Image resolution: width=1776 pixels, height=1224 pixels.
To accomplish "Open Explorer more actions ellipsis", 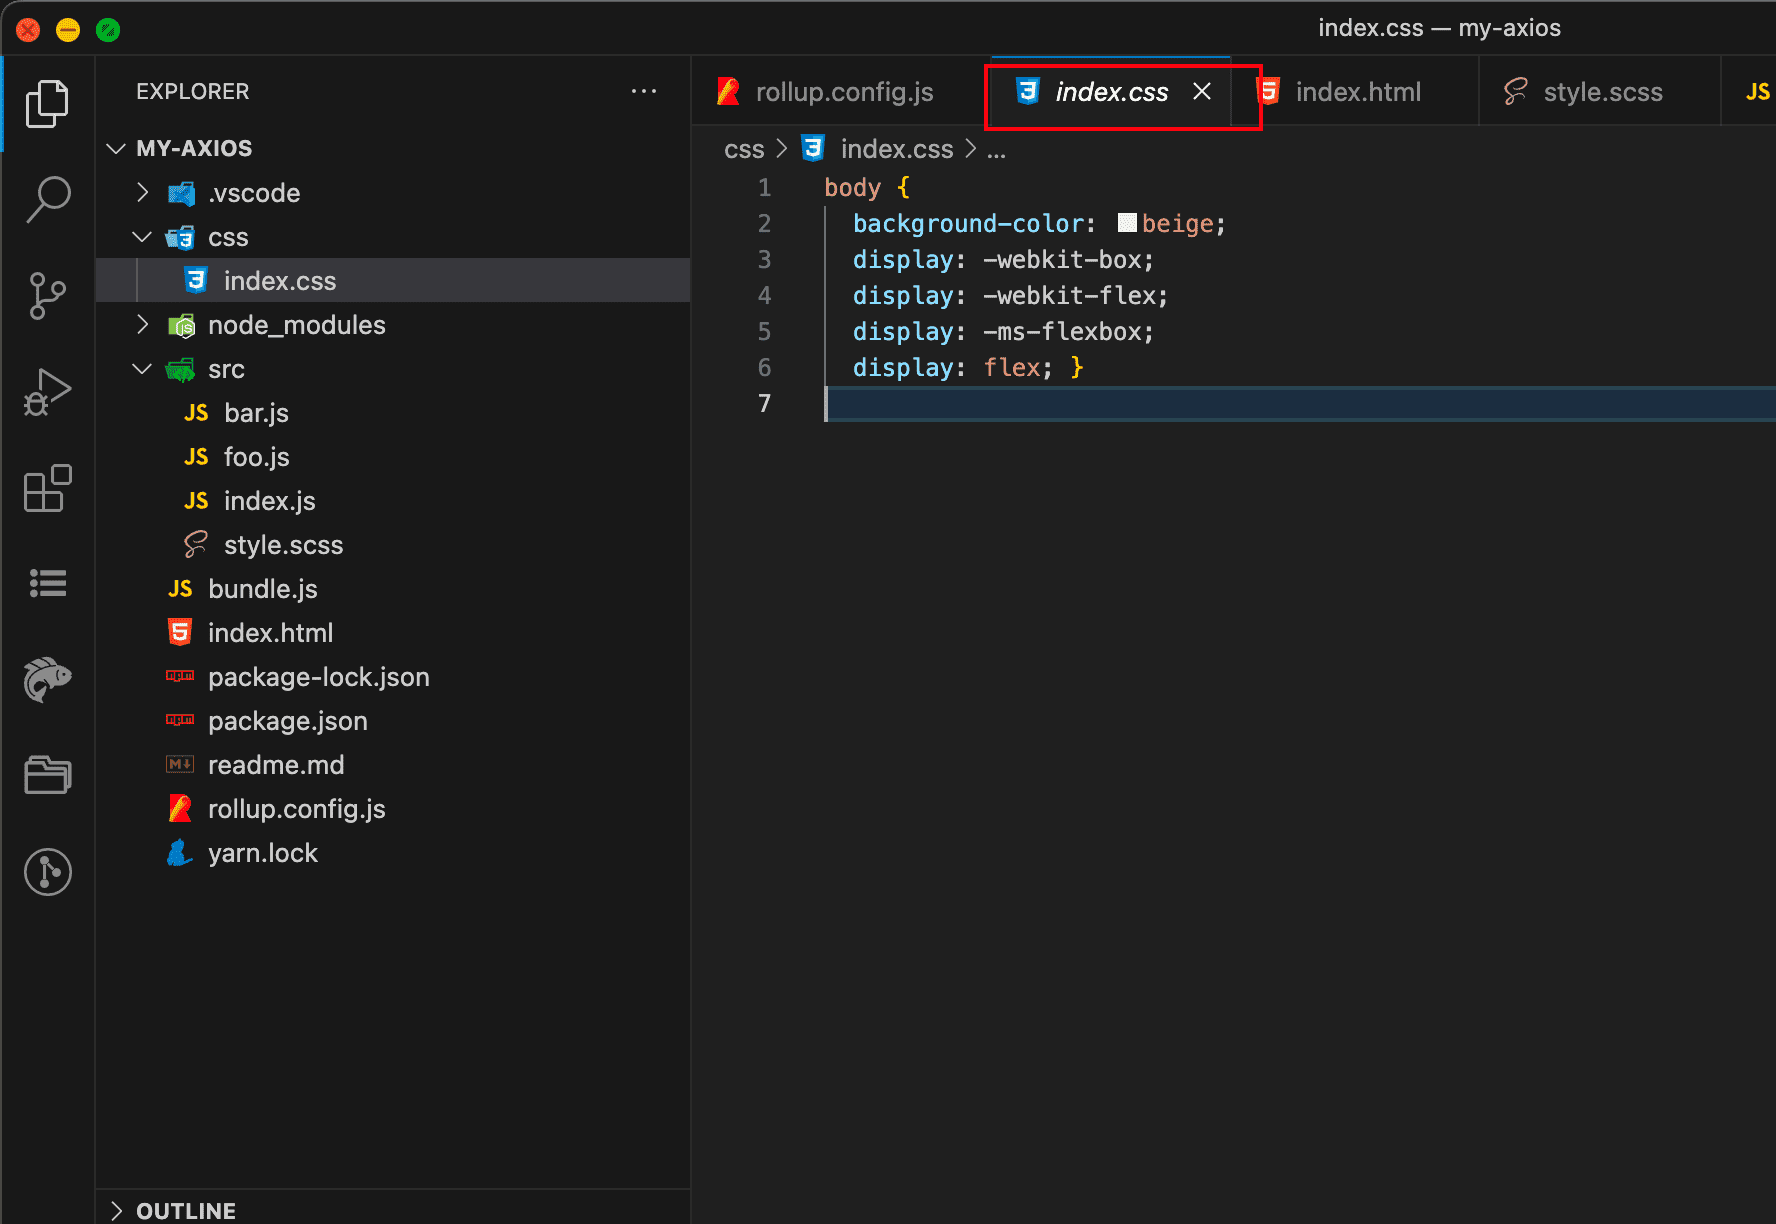I will 644,91.
